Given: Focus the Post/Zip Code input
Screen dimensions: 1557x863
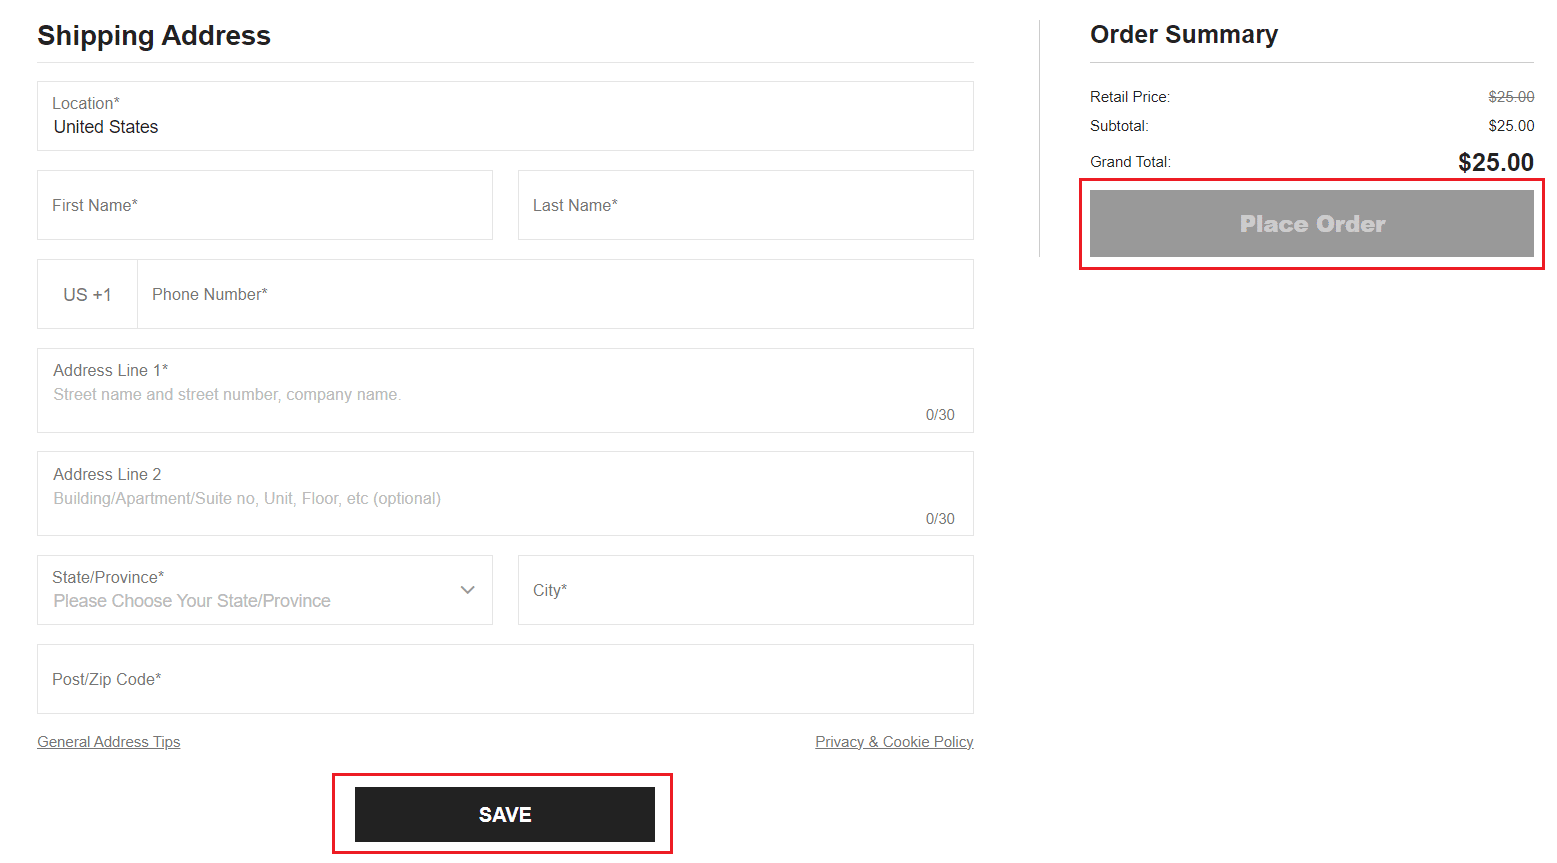Looking at the screenshot, I should [505, 679].
